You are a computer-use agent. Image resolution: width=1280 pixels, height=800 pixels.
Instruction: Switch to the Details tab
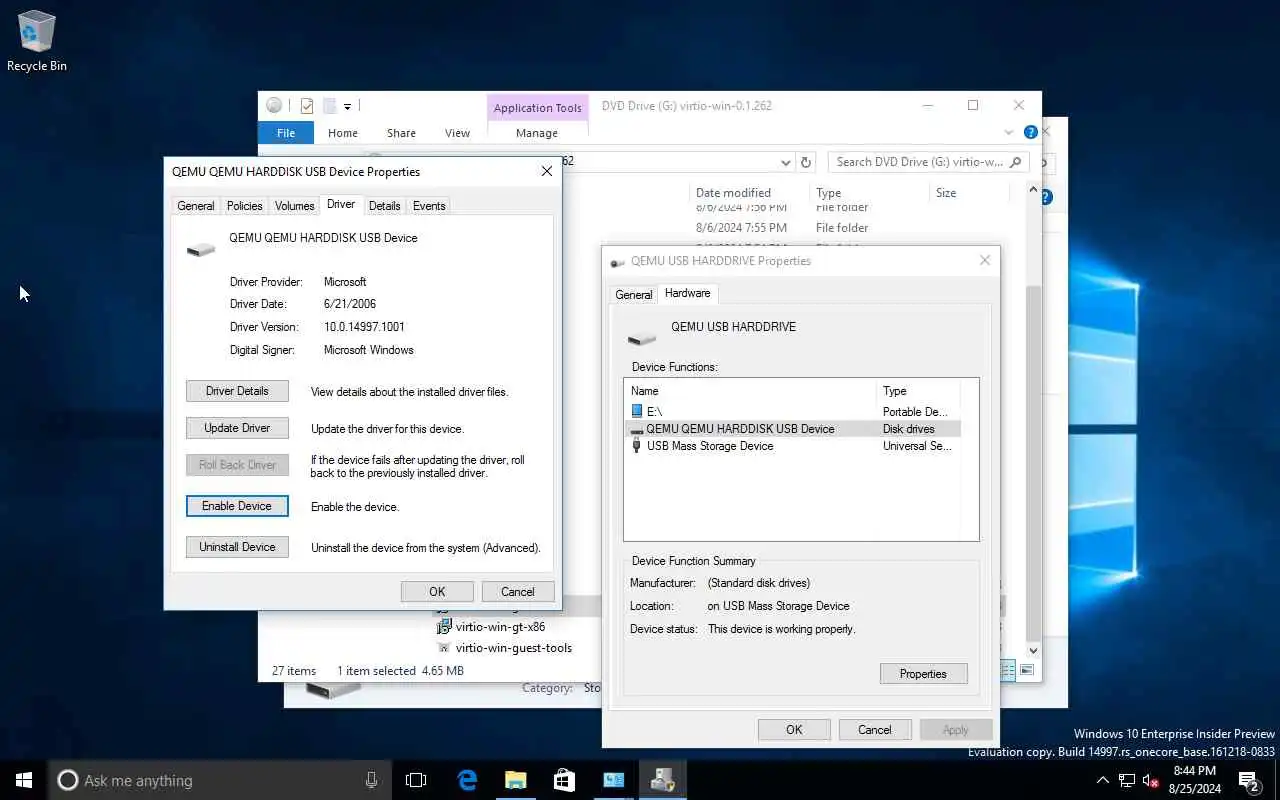click(384, 206)
